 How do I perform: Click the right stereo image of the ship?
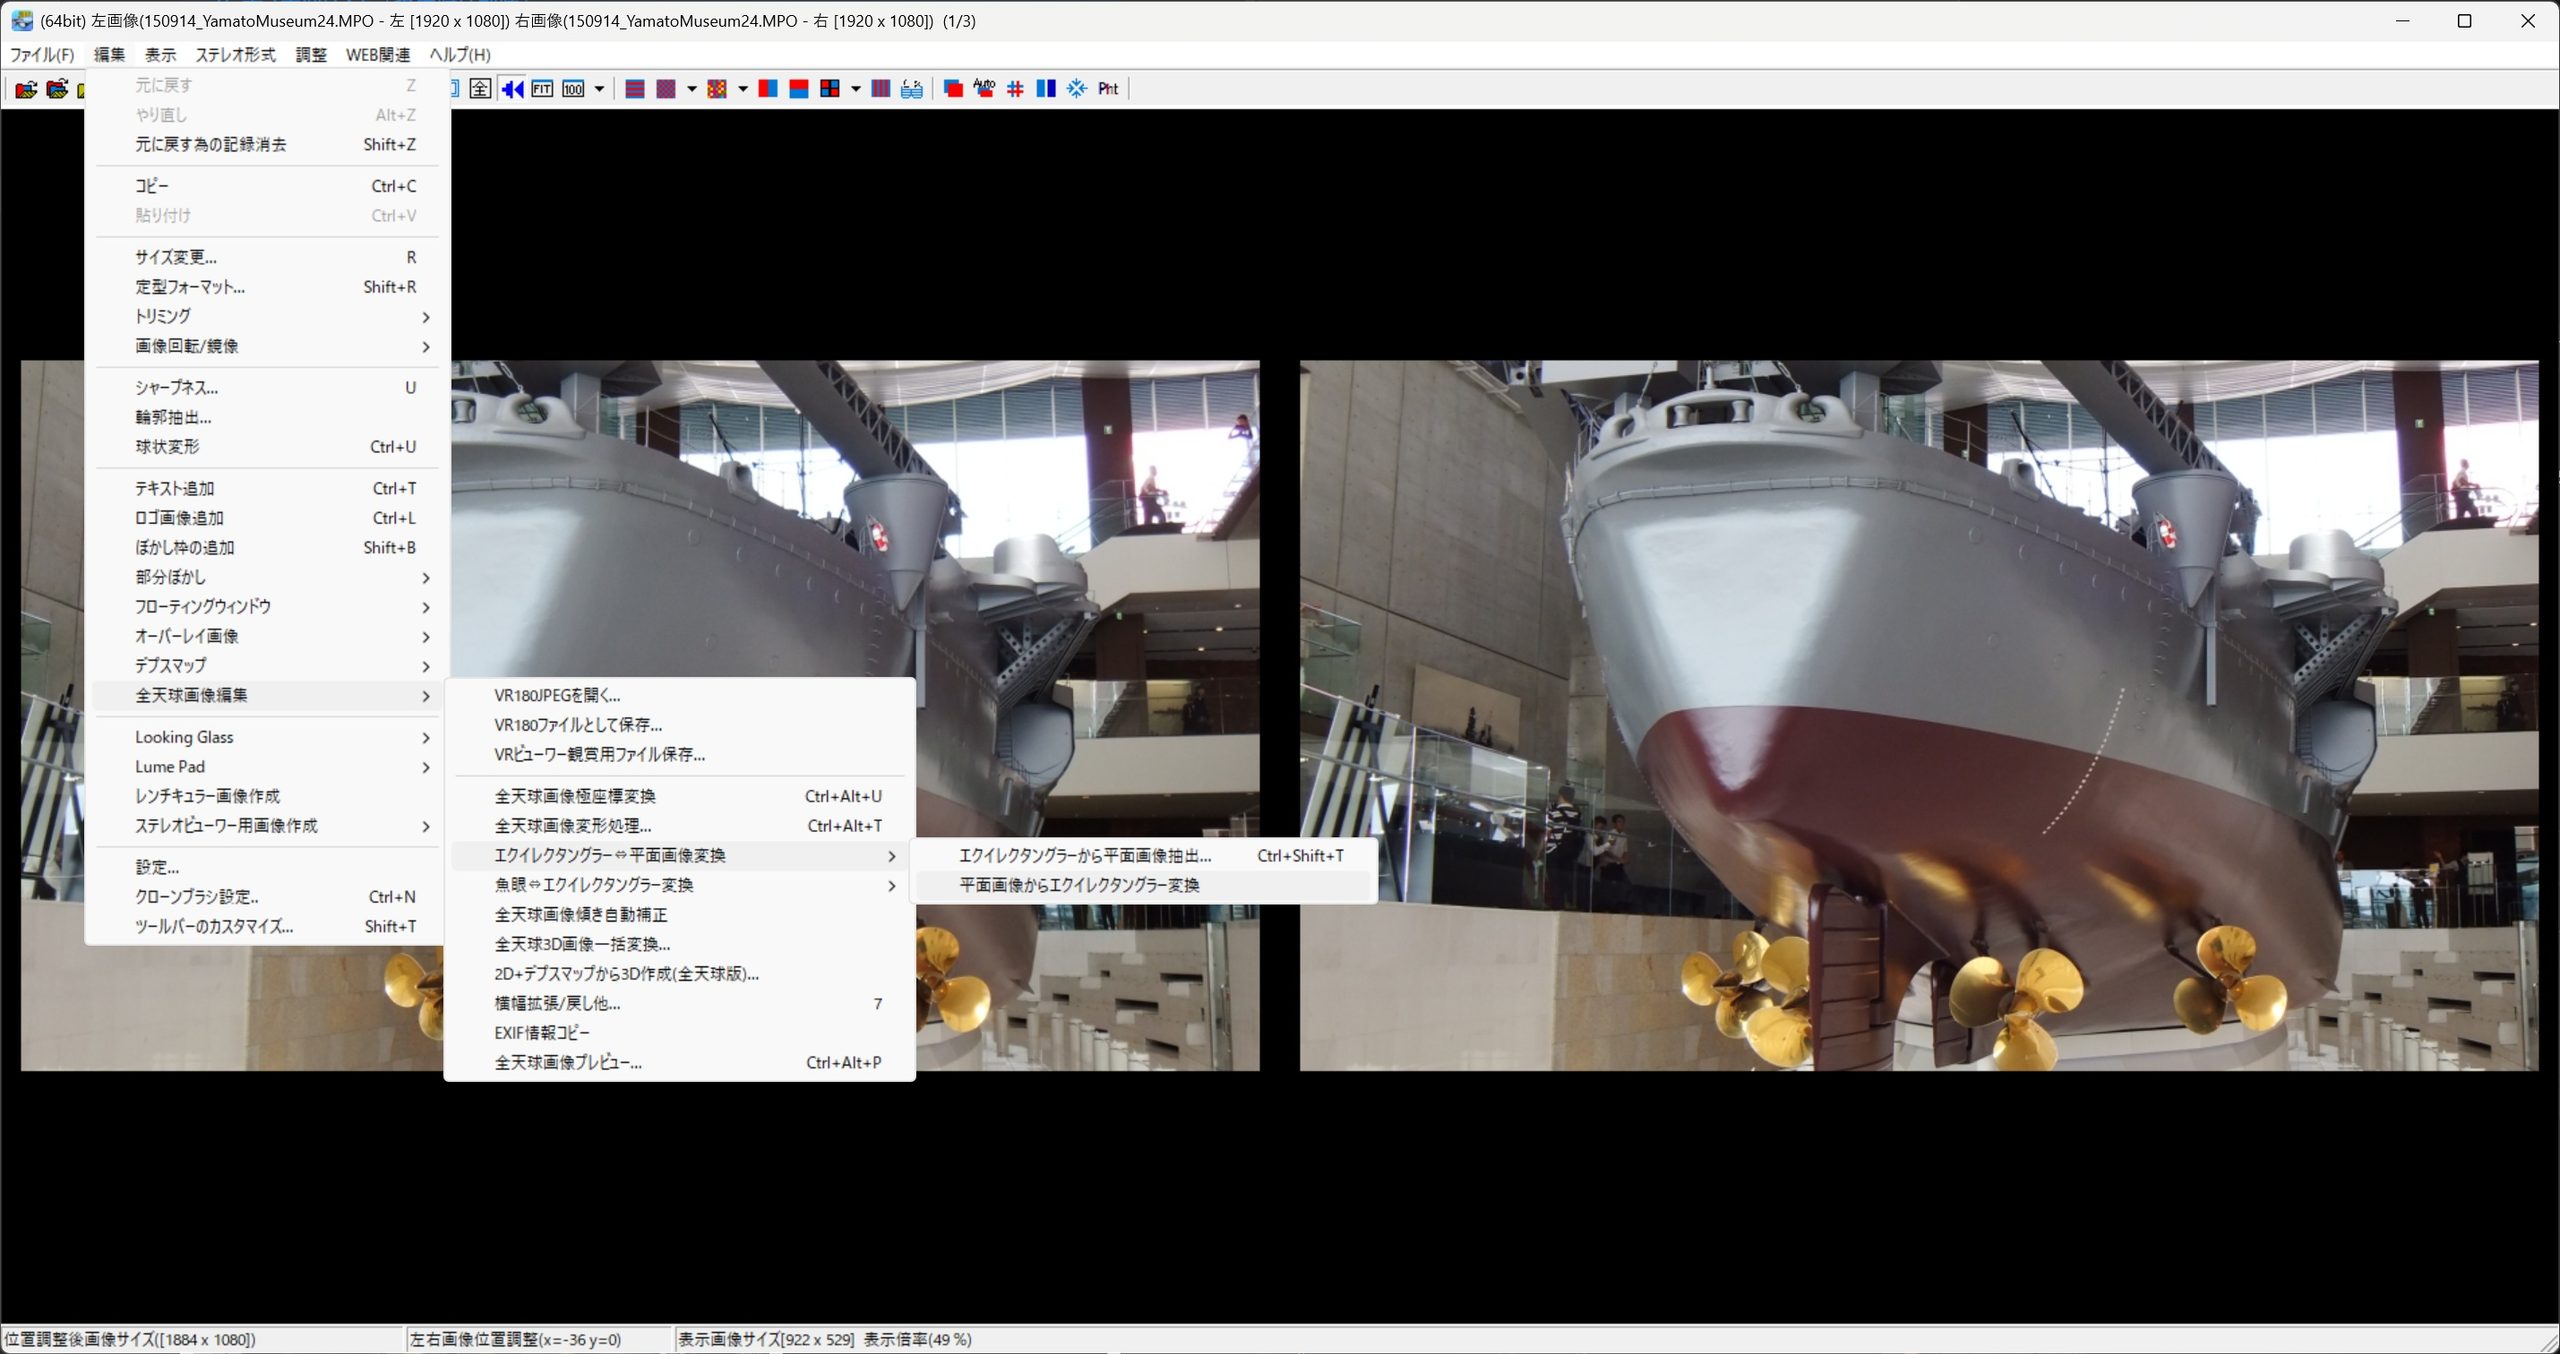[1919, 716]
